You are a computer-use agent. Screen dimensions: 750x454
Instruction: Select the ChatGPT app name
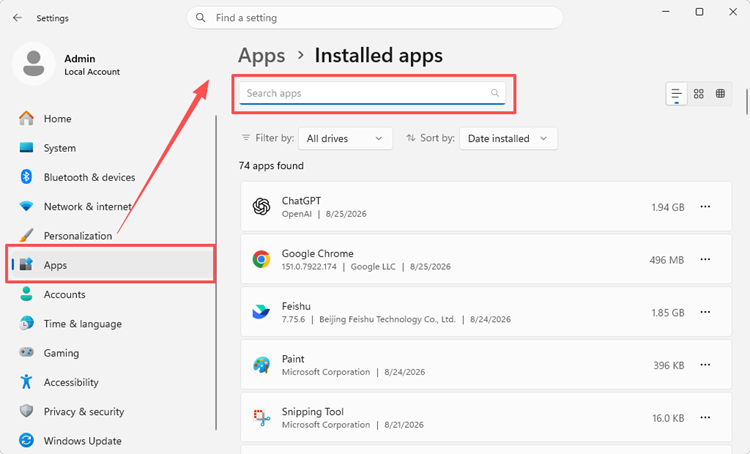301,200
